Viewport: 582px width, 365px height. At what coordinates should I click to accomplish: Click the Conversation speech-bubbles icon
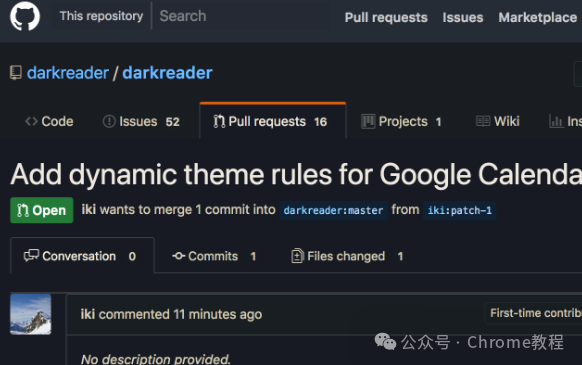pyautogui.click(x=31, y=255)
